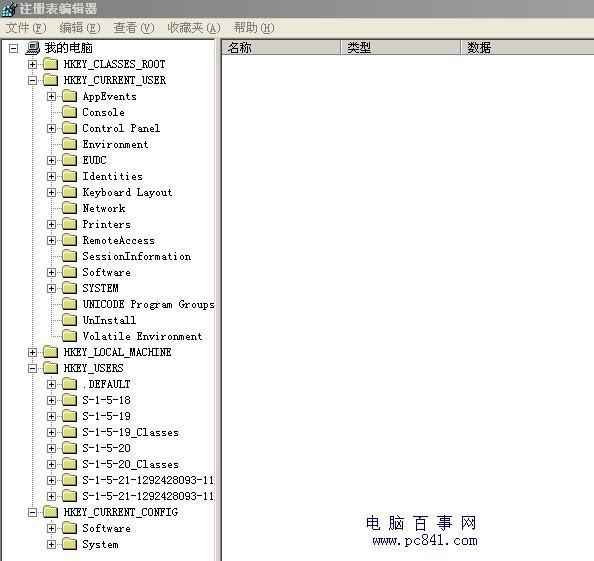The height and width of the screenshot is (561, 594).
Task: Click the HKEY_CURRENT_CONFIG folder icon
Action: [x=50, y=512]
